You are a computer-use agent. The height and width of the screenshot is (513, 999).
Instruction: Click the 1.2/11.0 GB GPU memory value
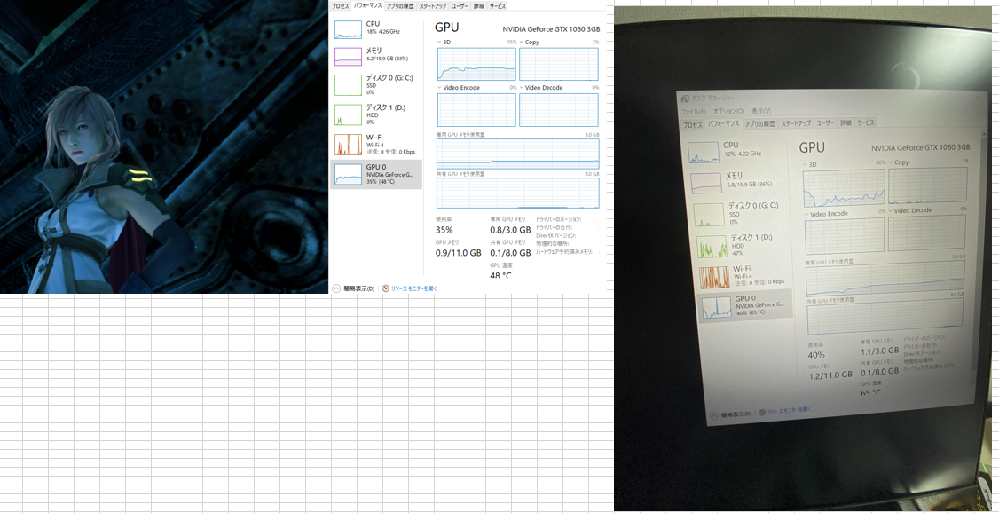(x=830, y=375)
